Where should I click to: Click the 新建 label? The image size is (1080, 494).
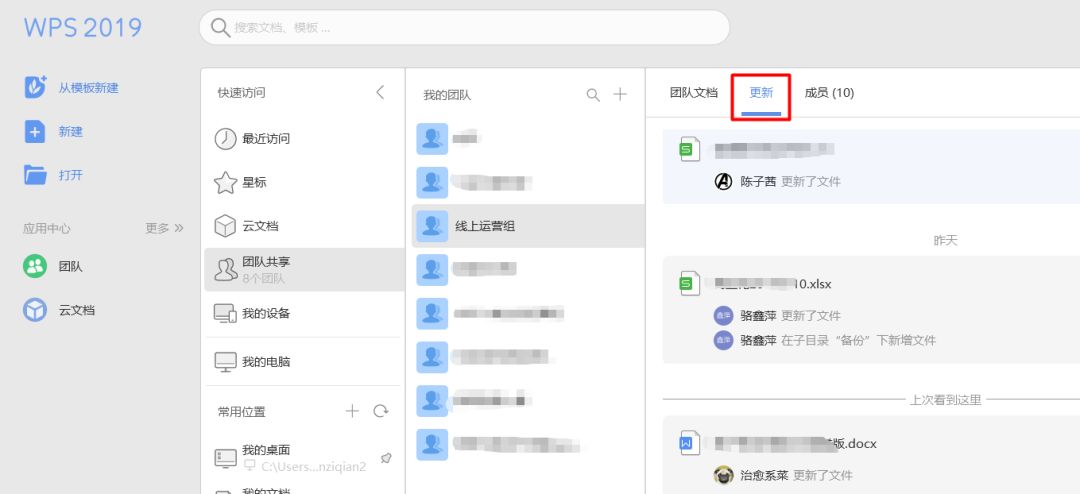coord(70,132)
